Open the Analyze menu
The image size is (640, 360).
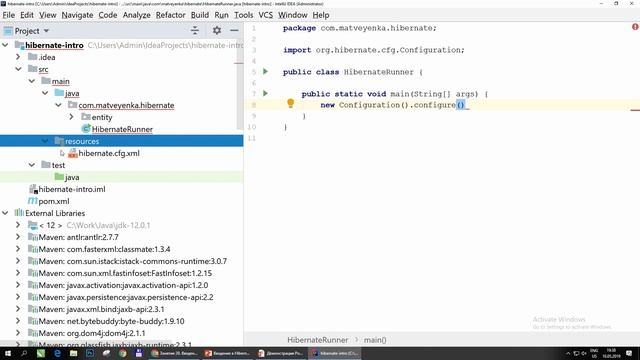coord(137,15)
